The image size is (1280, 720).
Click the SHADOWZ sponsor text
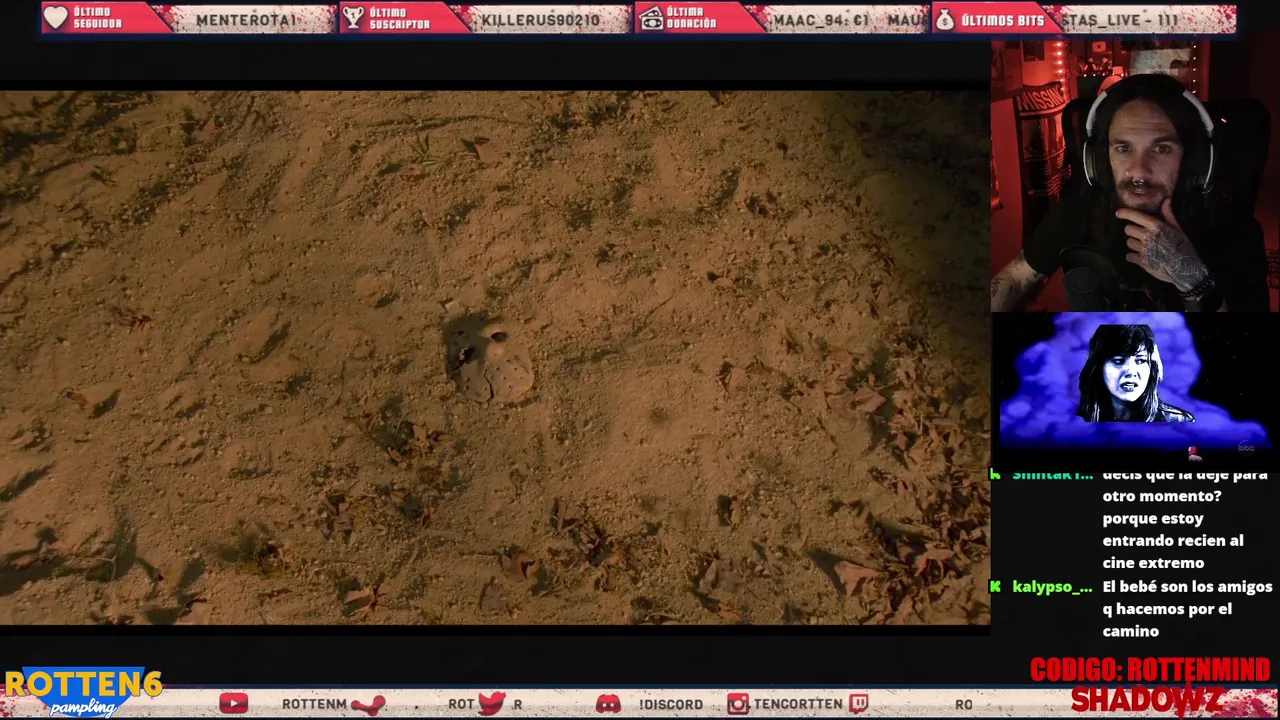pos(1147,699)
